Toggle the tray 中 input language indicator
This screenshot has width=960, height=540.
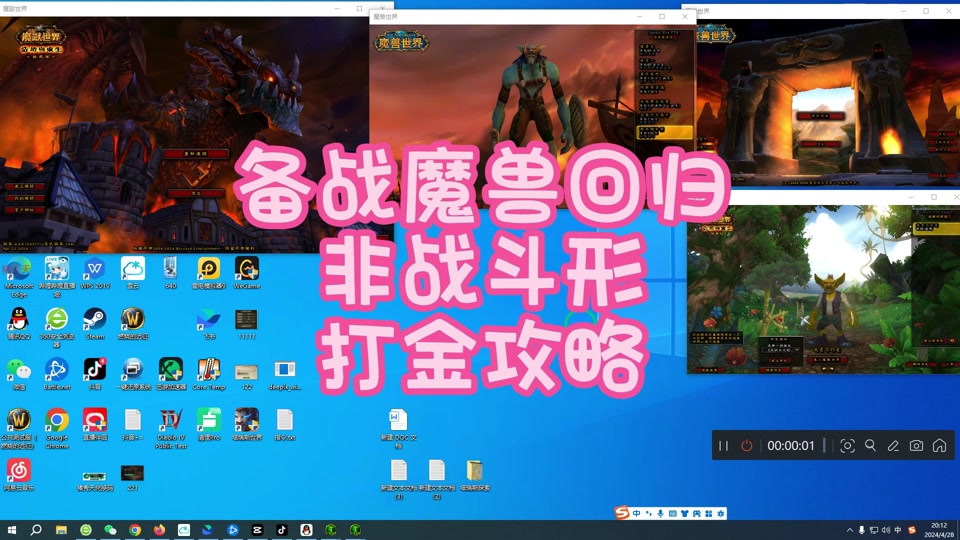tap(898, 530)
